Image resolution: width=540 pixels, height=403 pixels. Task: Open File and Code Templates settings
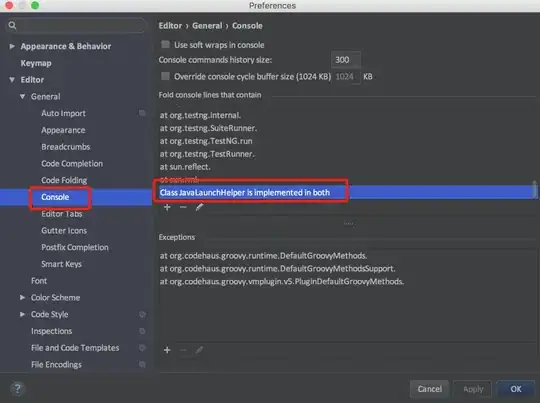click(75, 348)
